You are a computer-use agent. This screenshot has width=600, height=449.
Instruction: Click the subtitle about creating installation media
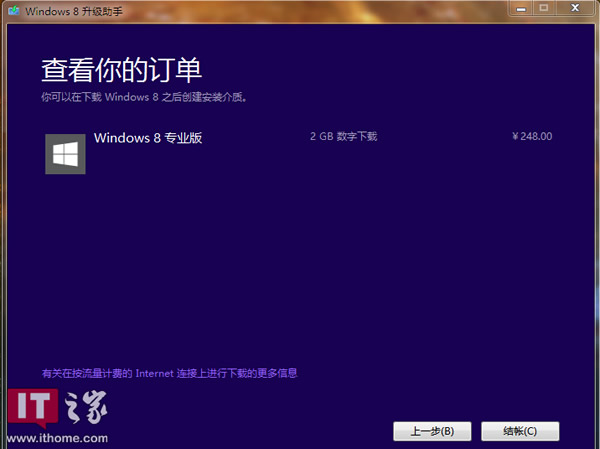(x=144, y=97)
